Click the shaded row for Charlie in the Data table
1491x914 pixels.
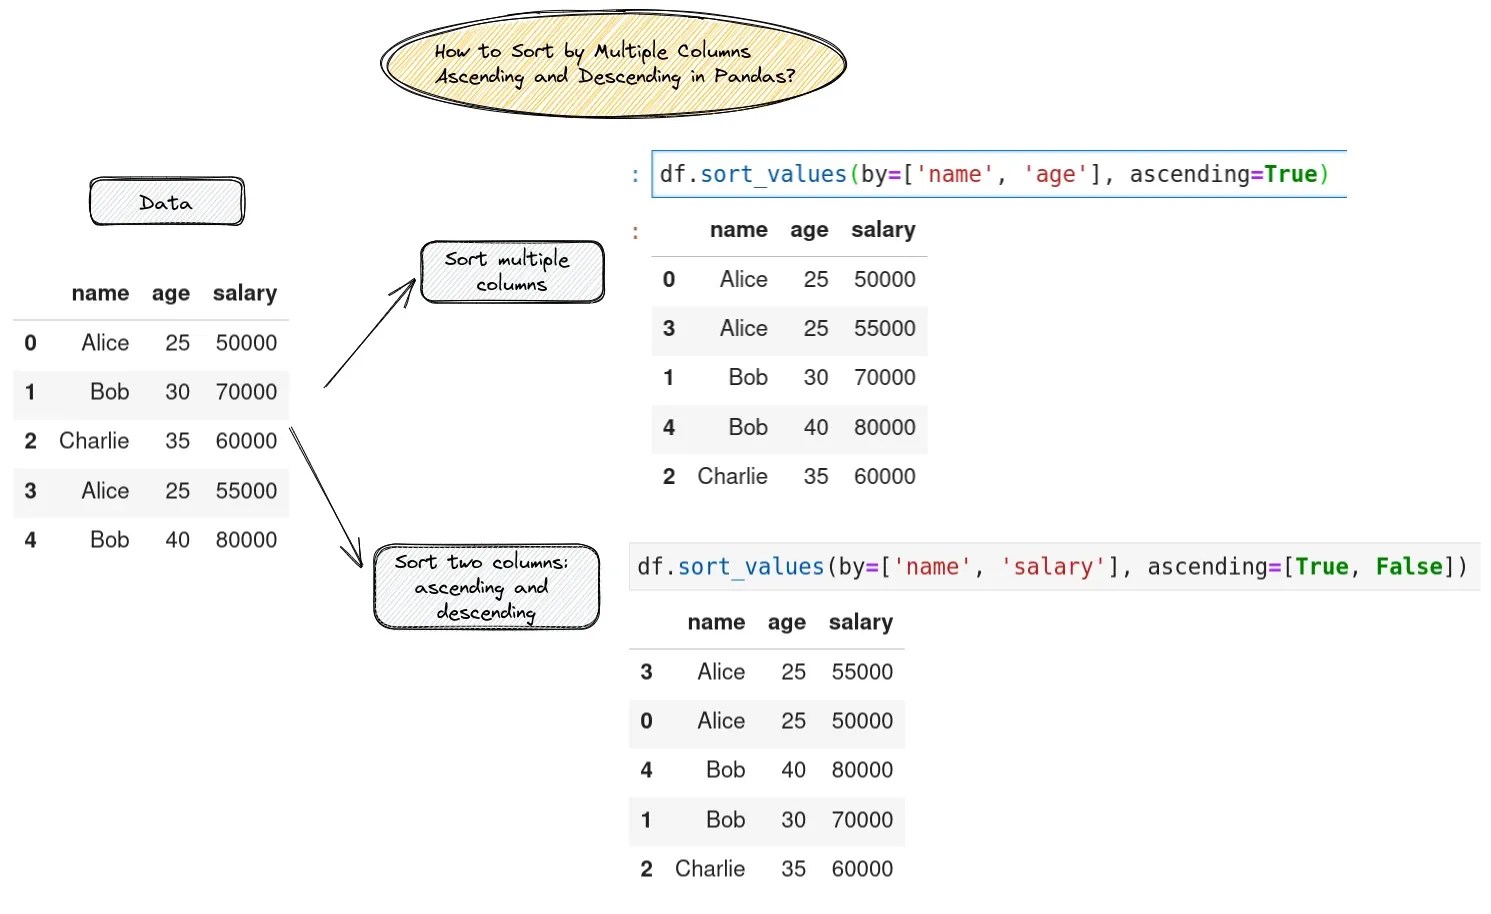click(150, 441)
